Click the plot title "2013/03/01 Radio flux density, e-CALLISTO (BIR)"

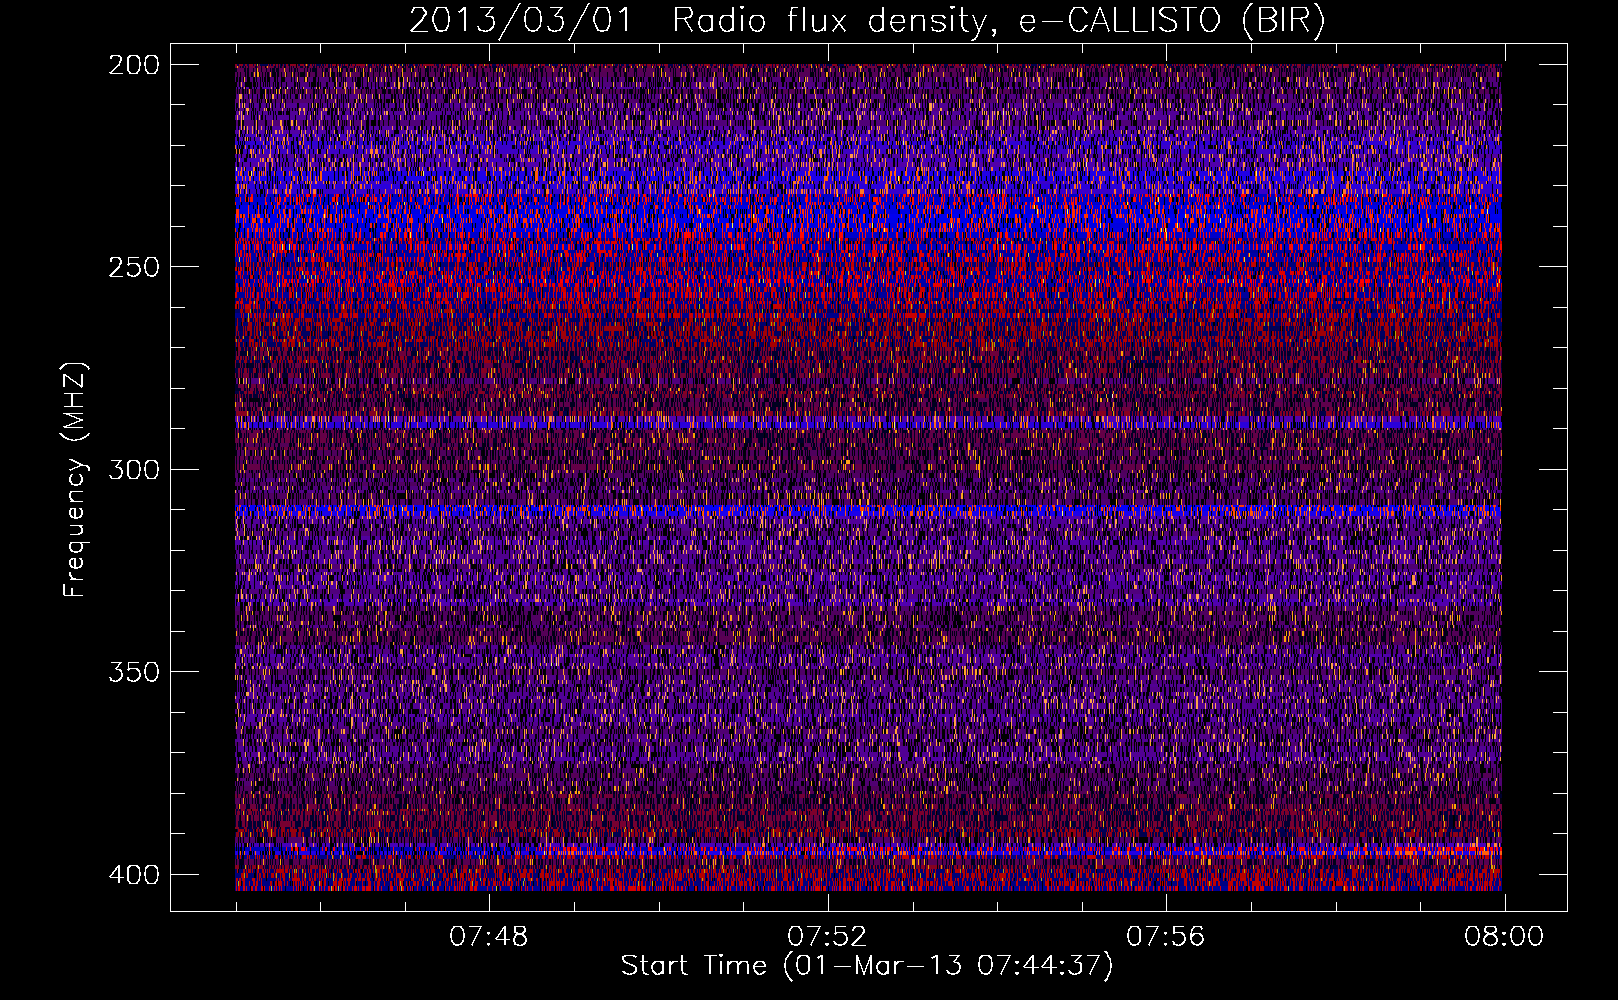click(867, 21)
